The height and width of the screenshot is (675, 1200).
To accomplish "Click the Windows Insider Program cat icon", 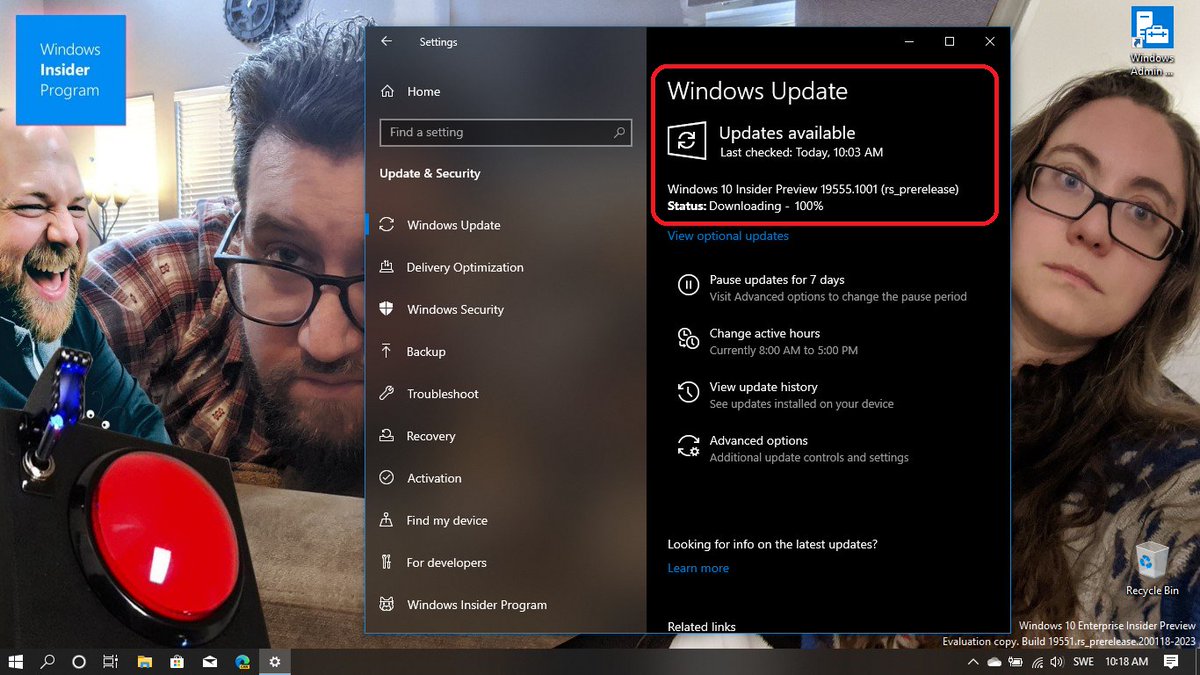I will pos(387,605).
